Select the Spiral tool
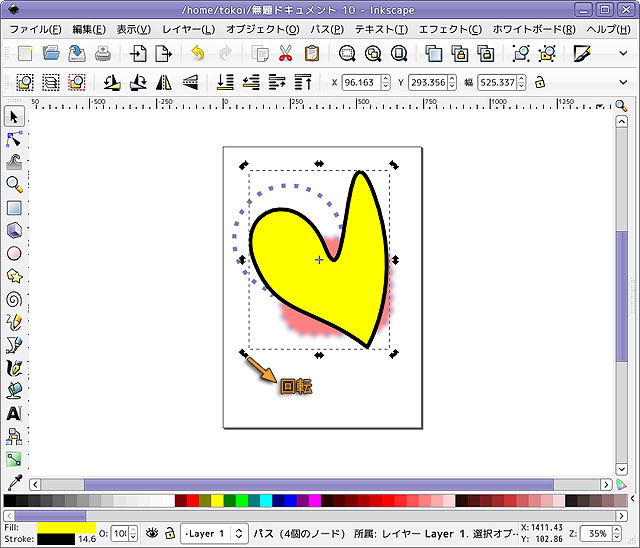 click(14, 298)
